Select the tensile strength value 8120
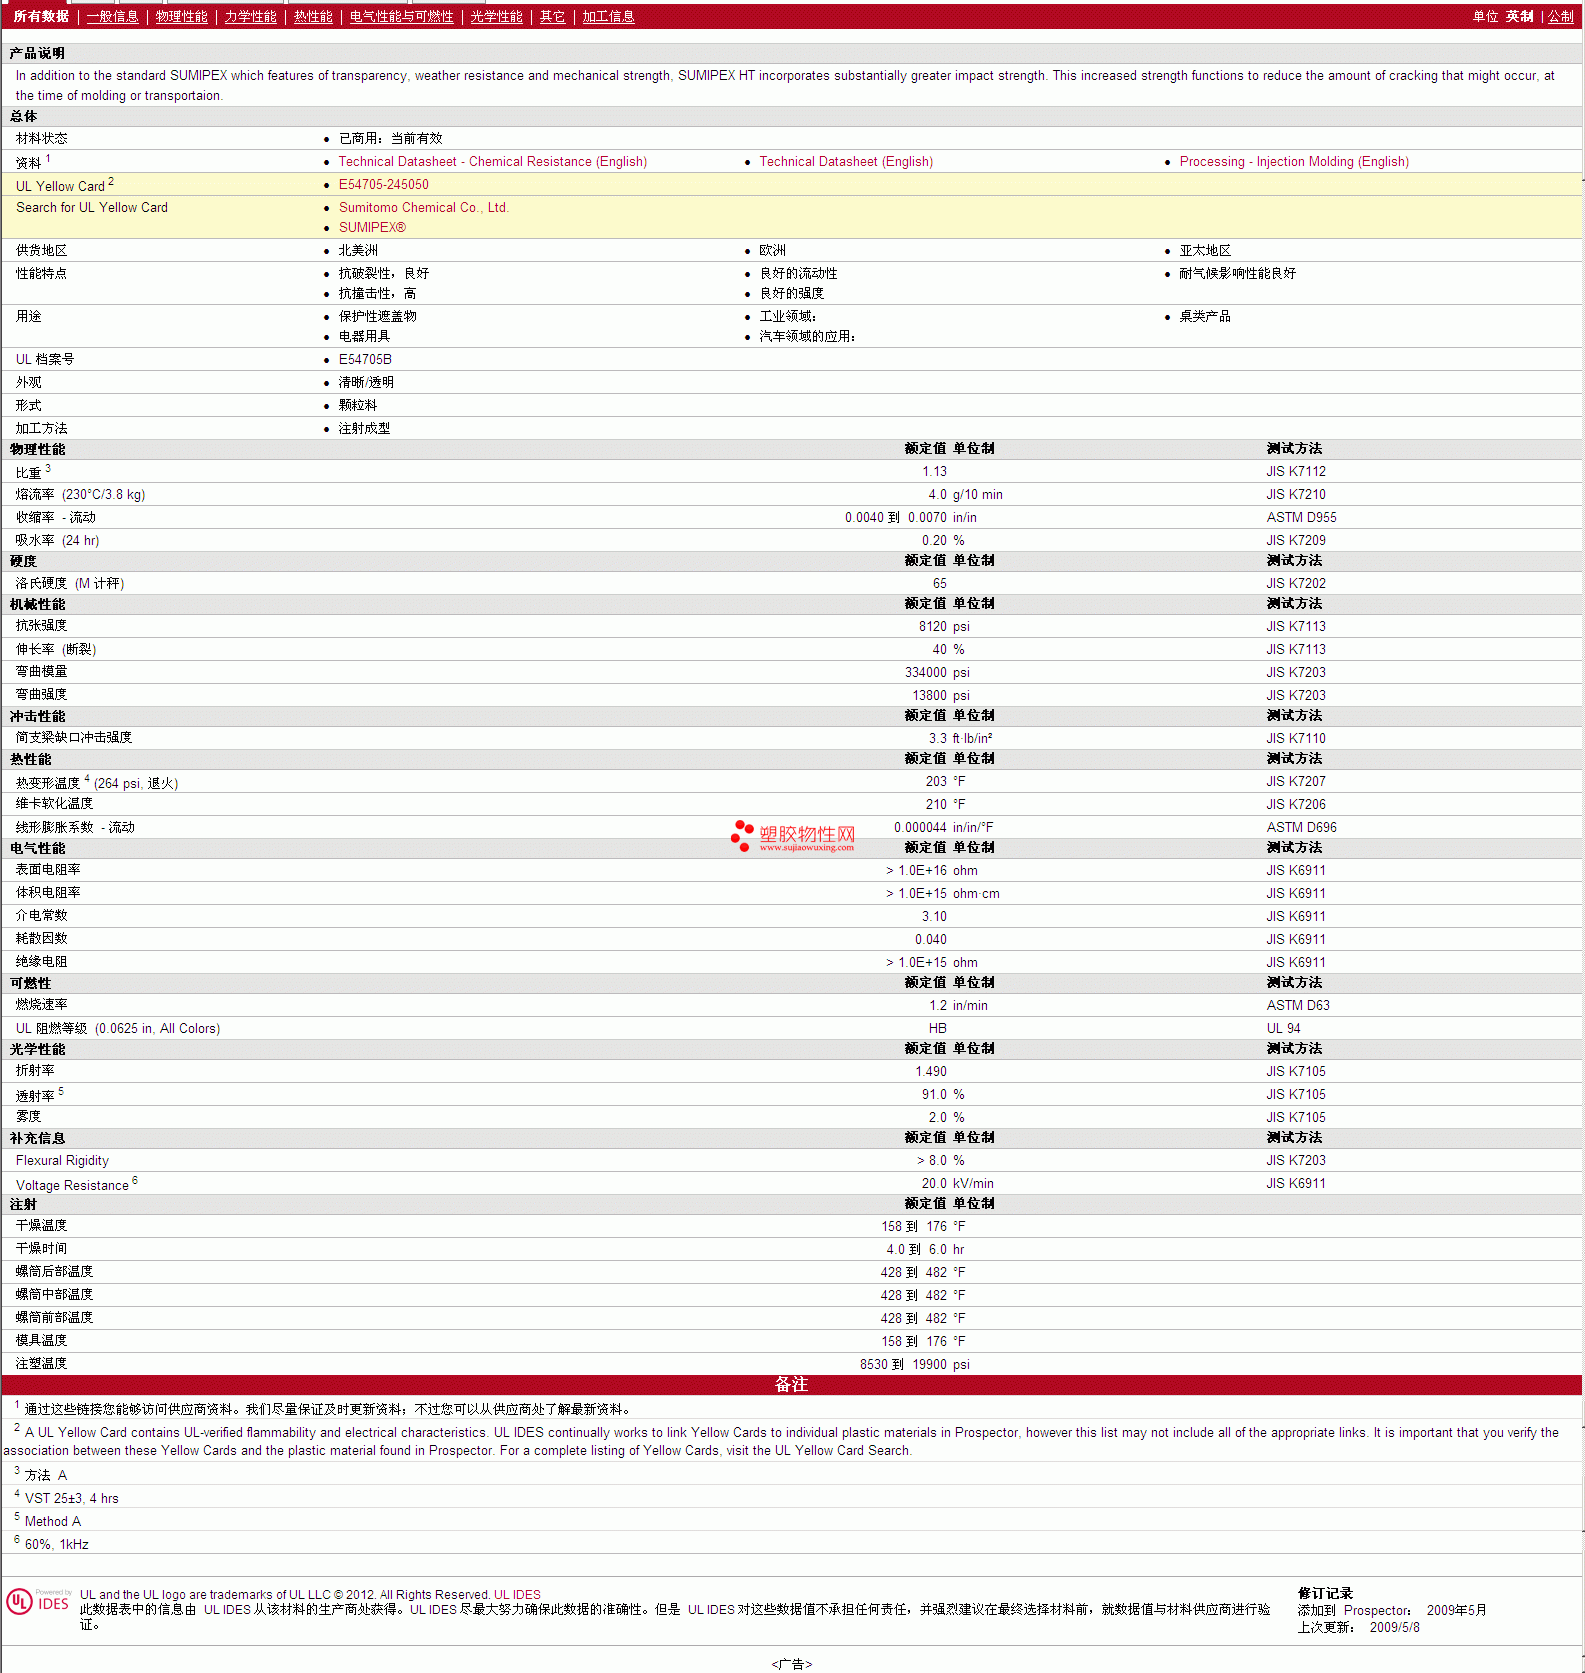1585x1673 pixels. pyautogui.click(x=933, y=626)
